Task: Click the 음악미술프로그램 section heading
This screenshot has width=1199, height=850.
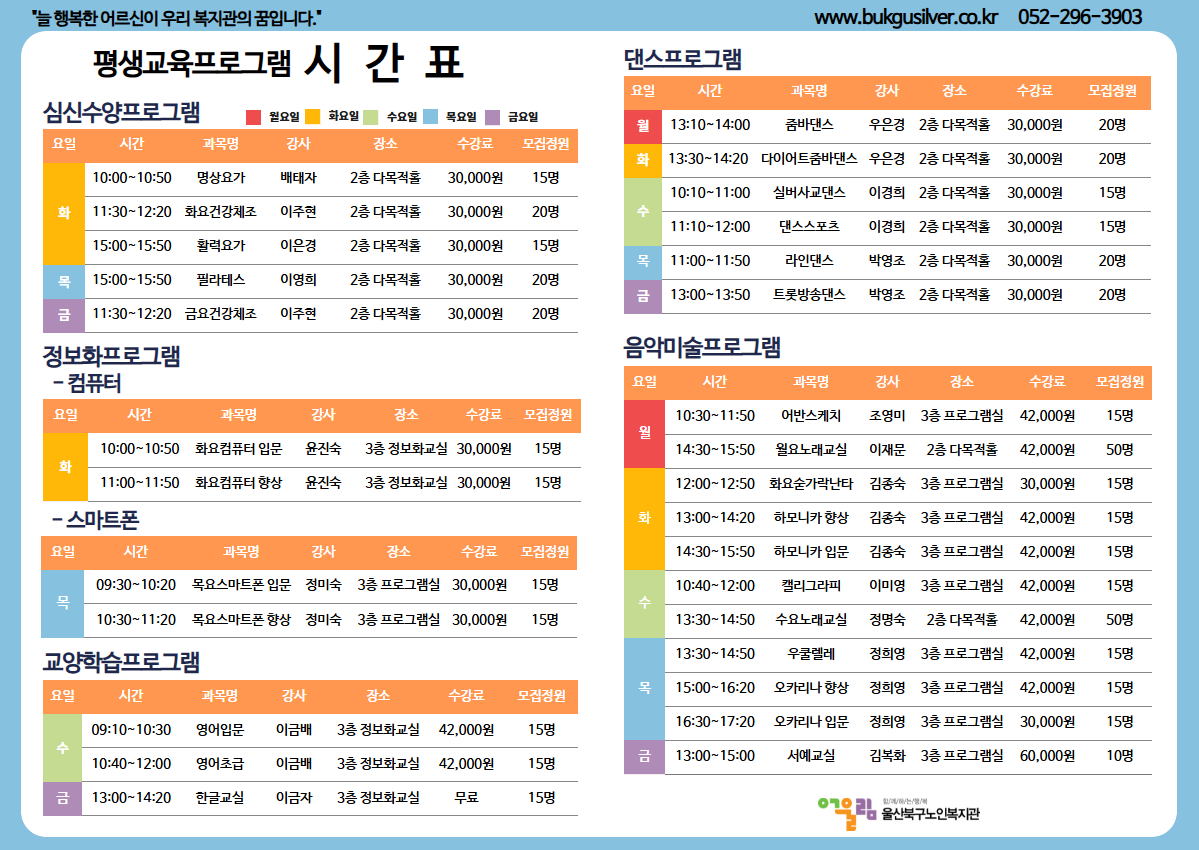Action: [x=702, y=347]
